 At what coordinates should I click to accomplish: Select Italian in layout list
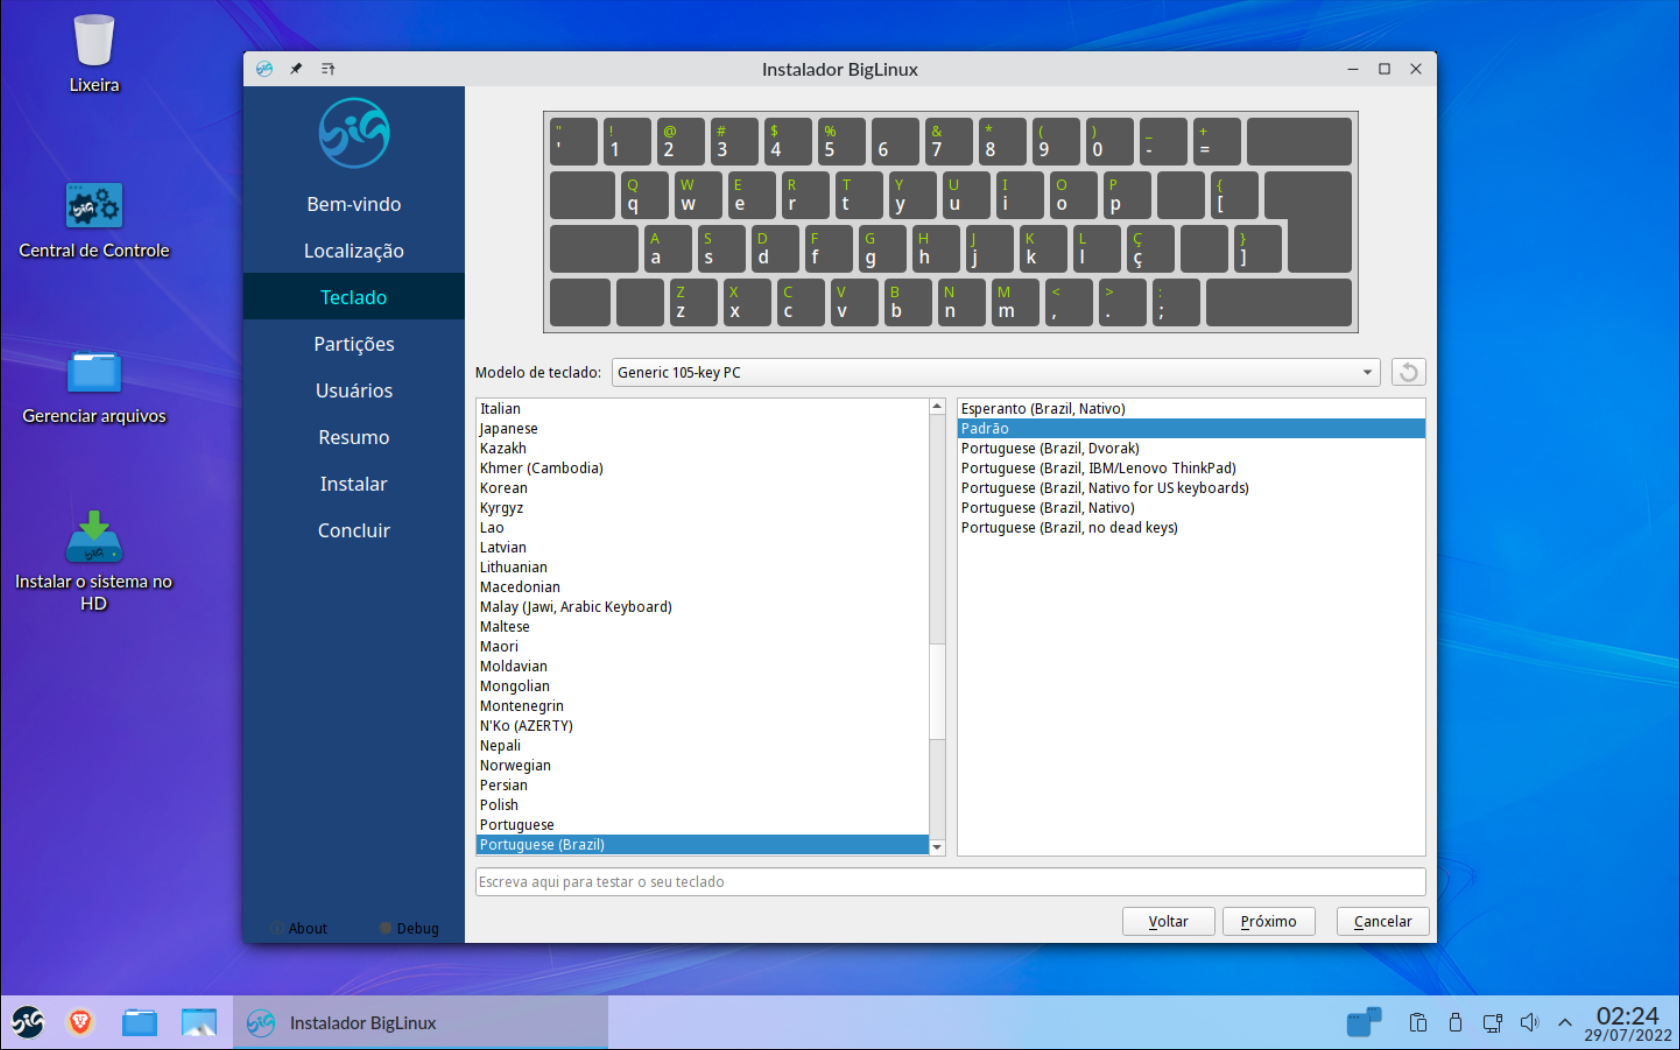[702, 408]
